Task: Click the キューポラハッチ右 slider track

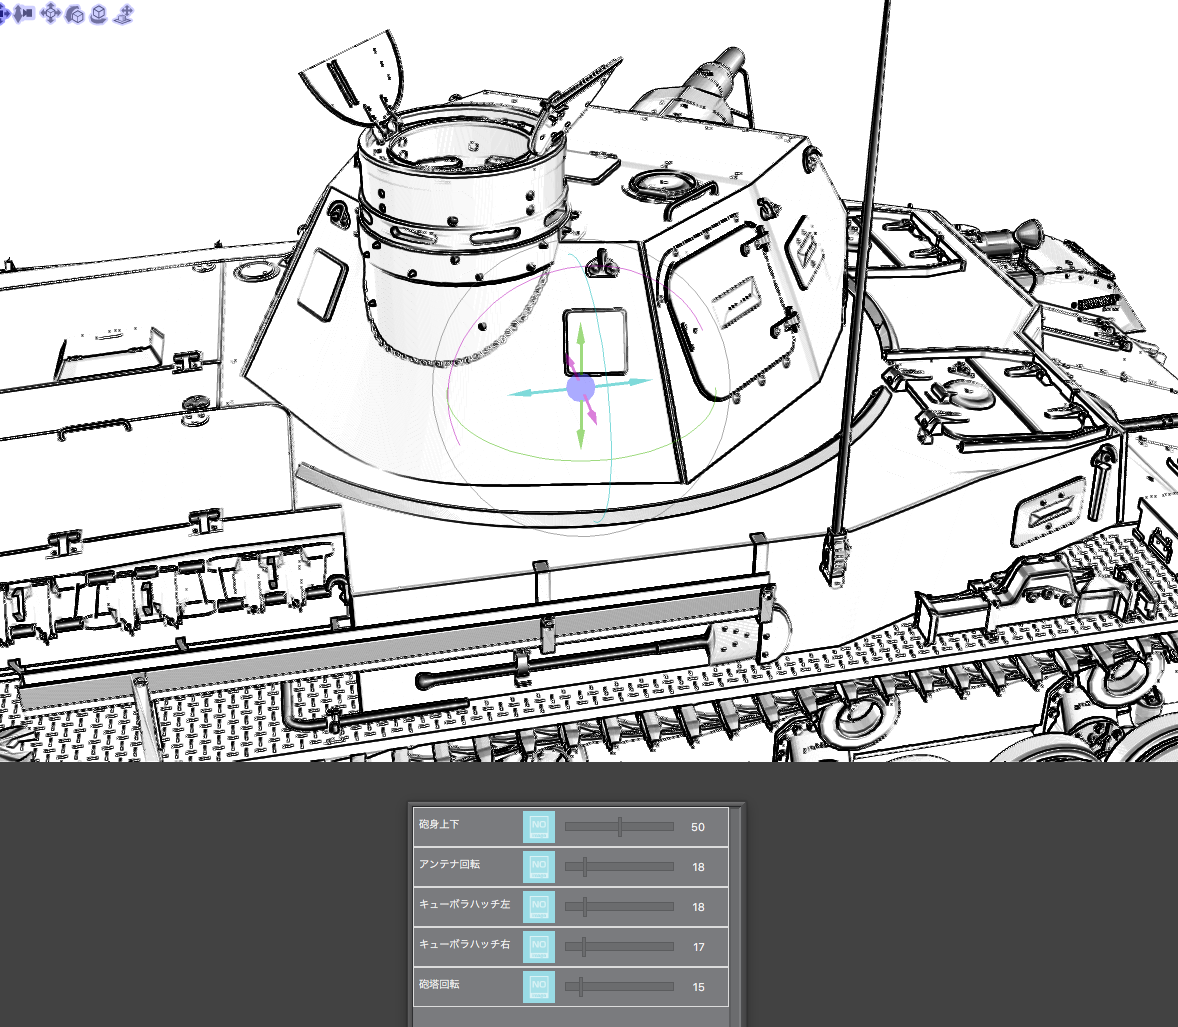Action: [x=619, y=947]
